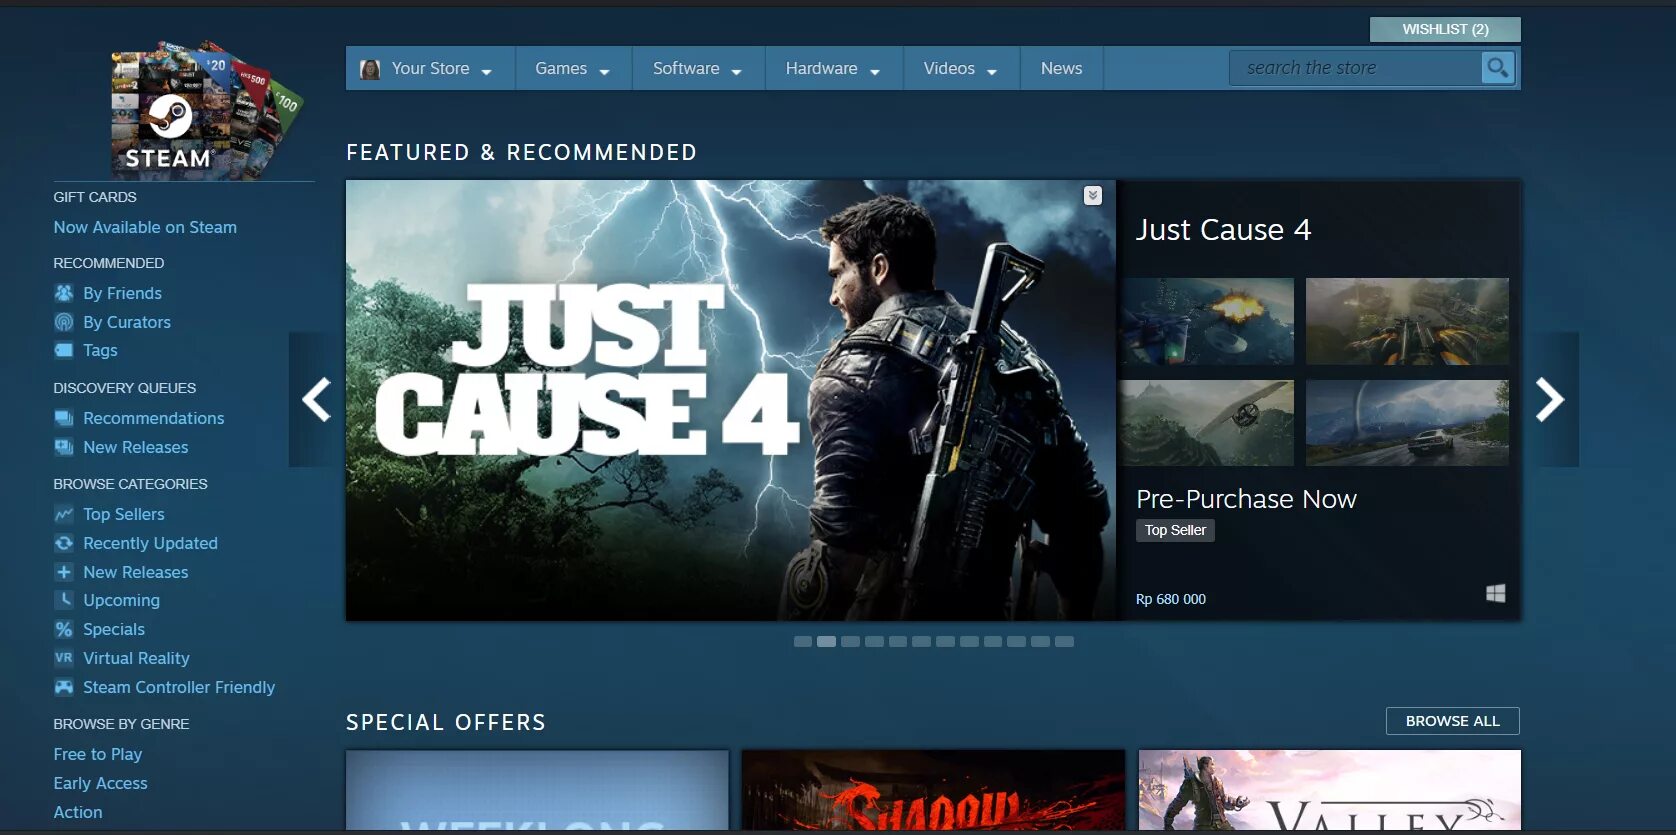Open the options arrow on Just Cause 4 banner
This screenshot has height=835, width=1676.
[x=1093, y=195]
